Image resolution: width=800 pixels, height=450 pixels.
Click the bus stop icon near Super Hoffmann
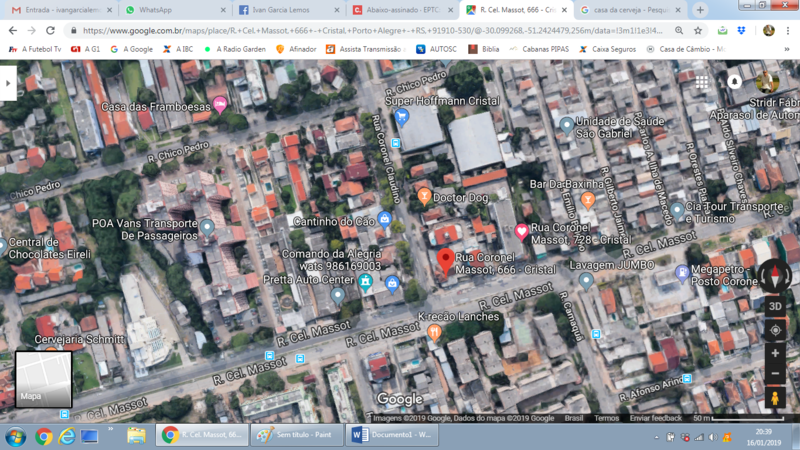click(x=395, y=143)
